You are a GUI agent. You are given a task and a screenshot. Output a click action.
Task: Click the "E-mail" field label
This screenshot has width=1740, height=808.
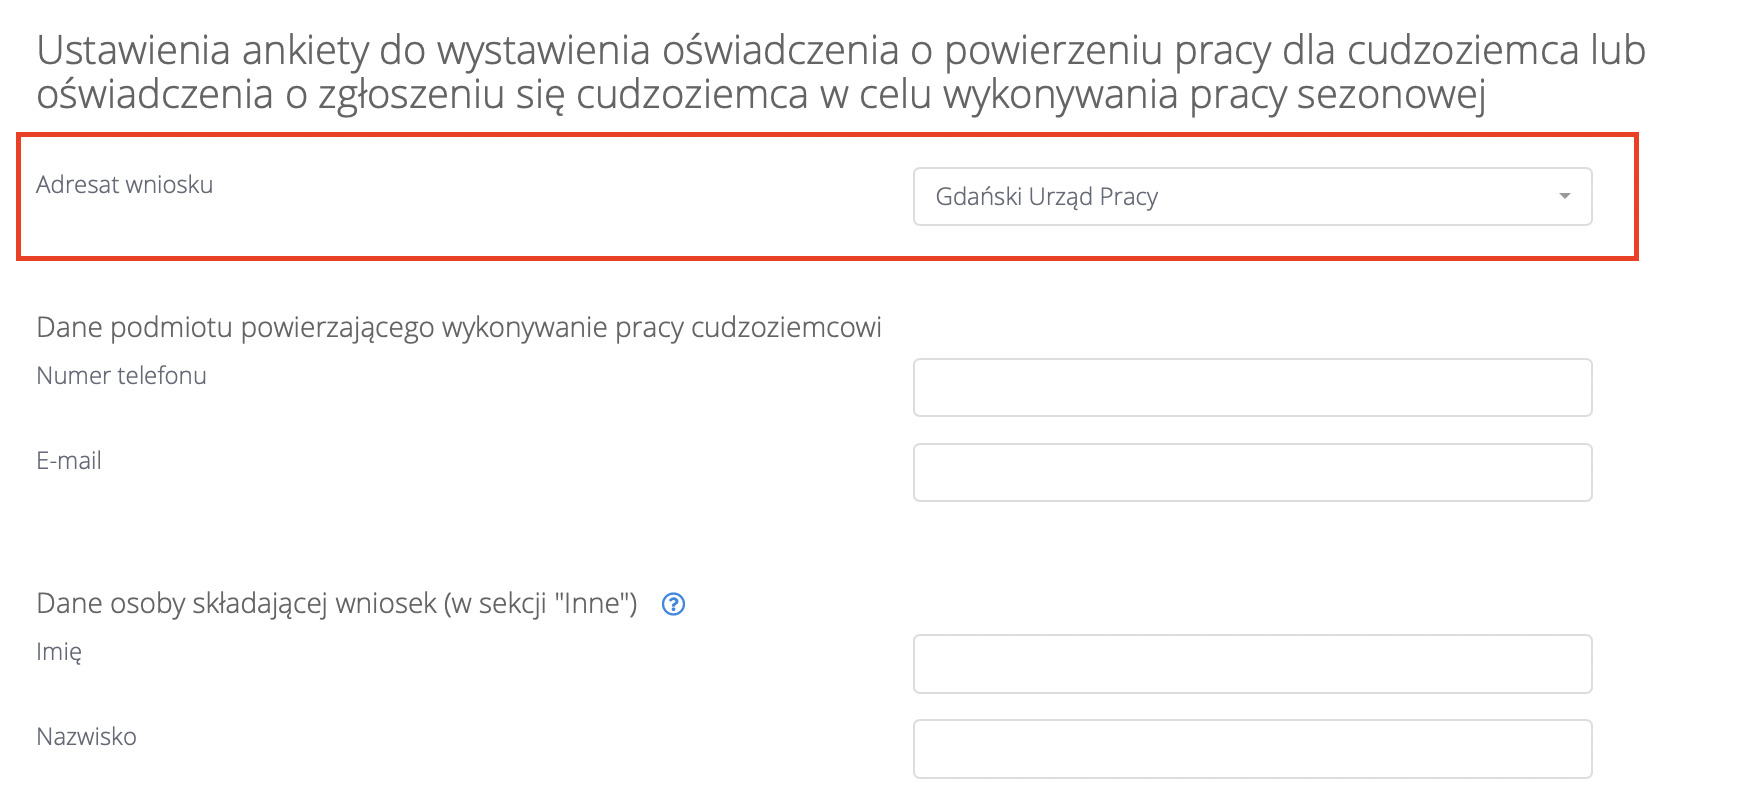pyautogui.click(x=69, y=461)
